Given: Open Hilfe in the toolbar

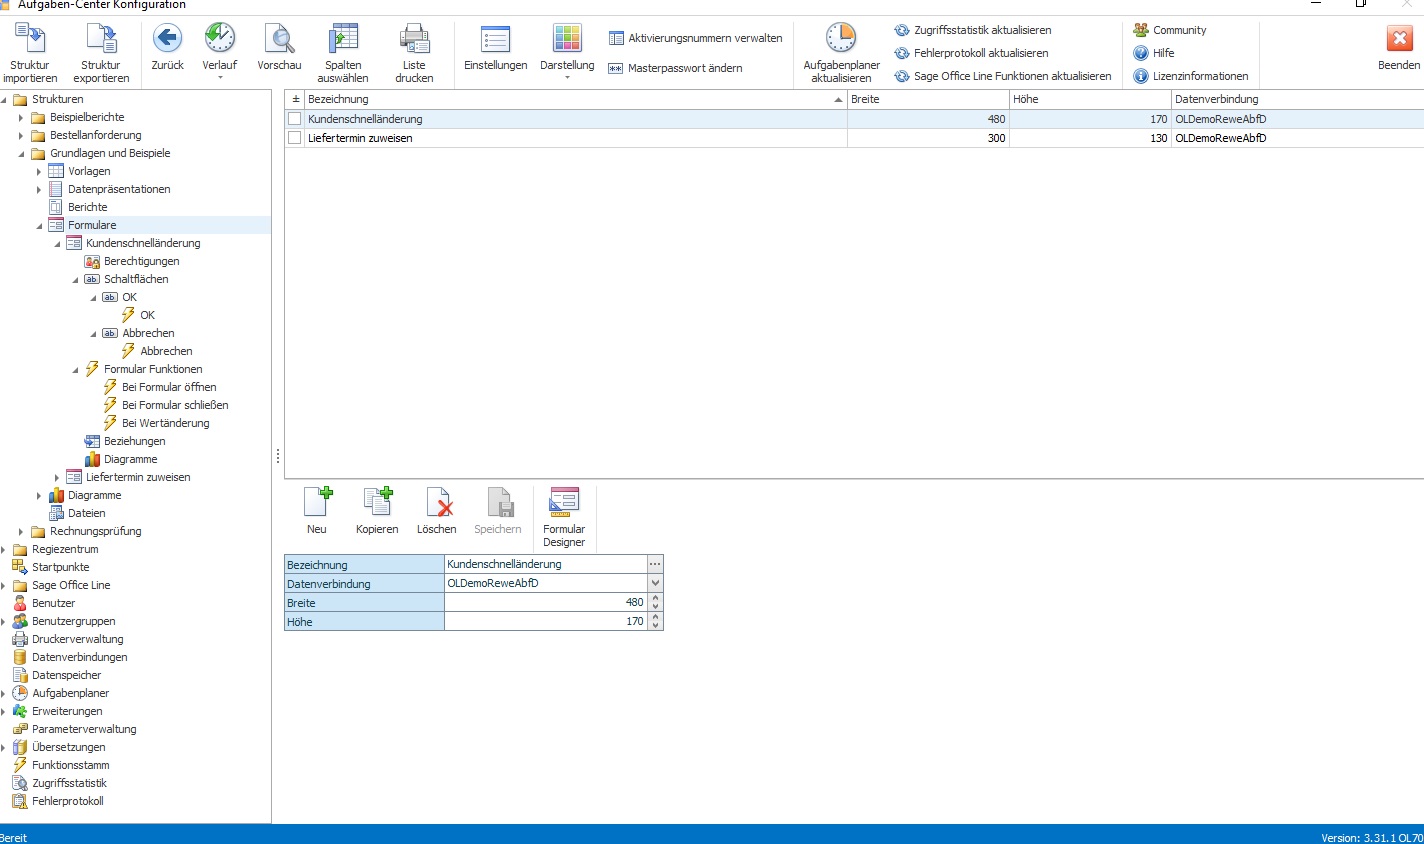Looking at the screenshot, I should [x=1154, y=53].
